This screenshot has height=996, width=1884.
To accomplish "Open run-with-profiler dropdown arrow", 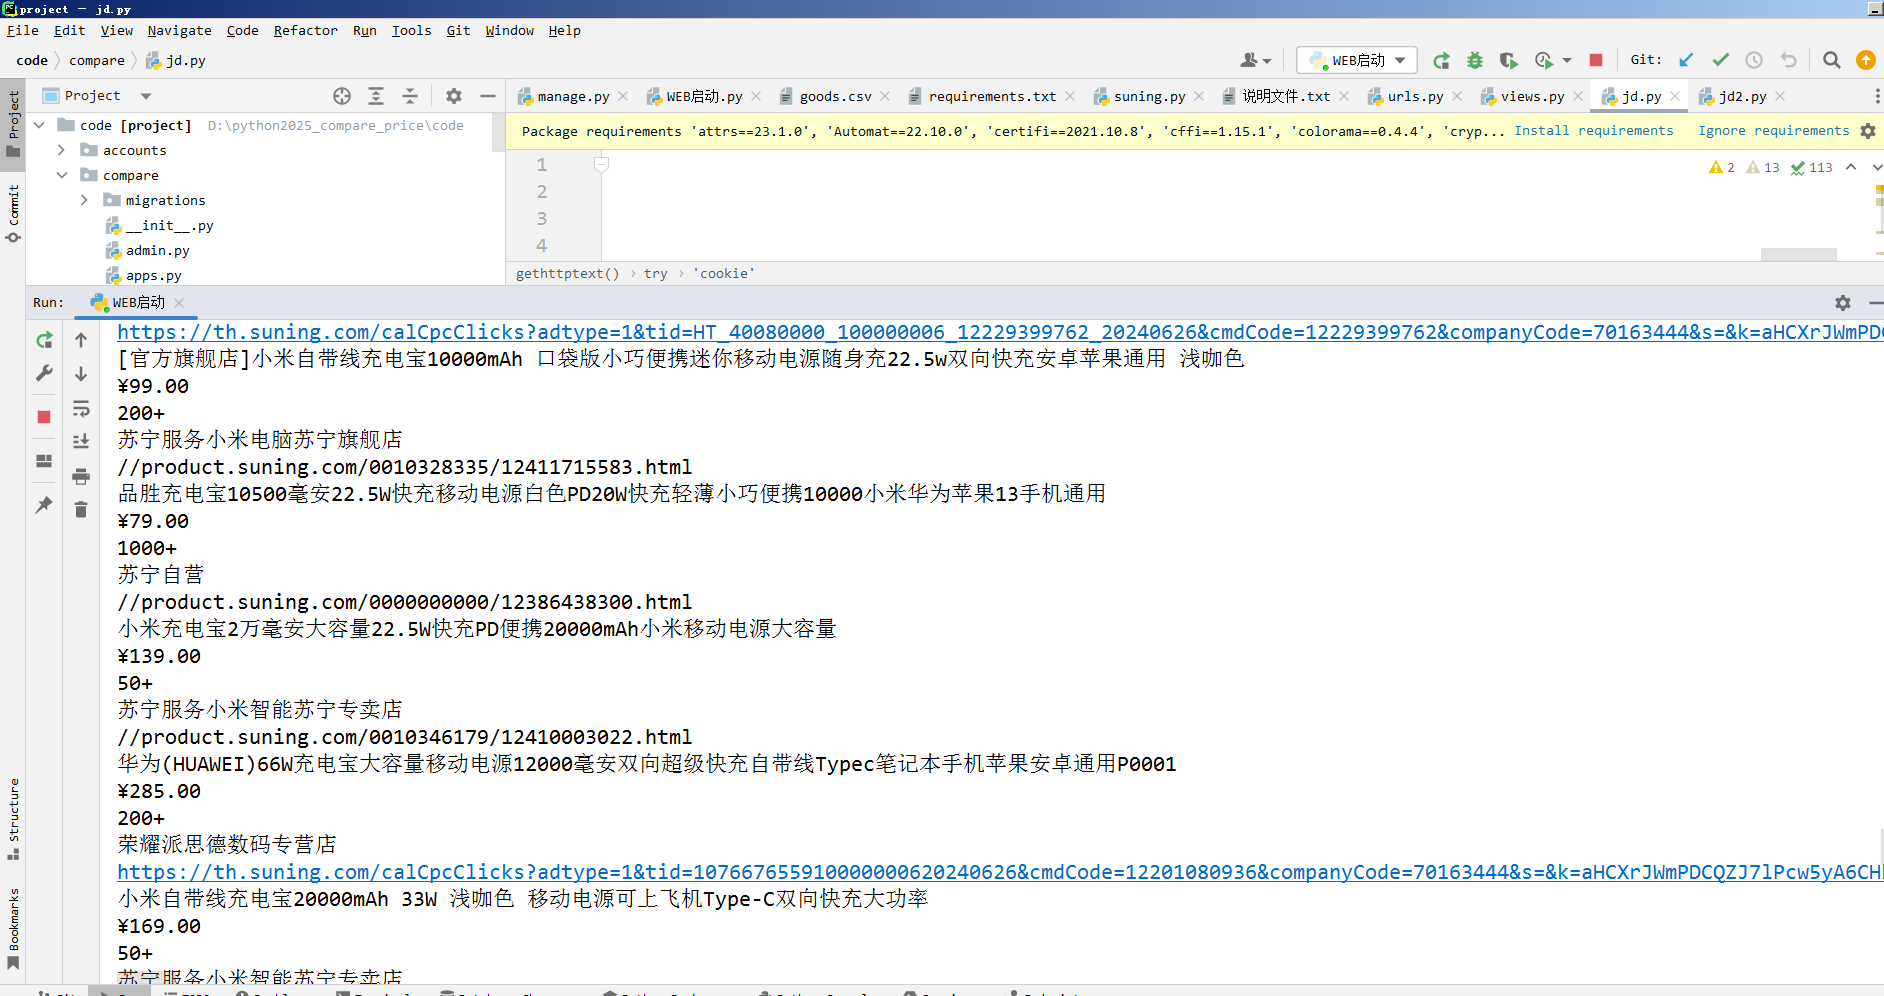I will click(1567, 60).
